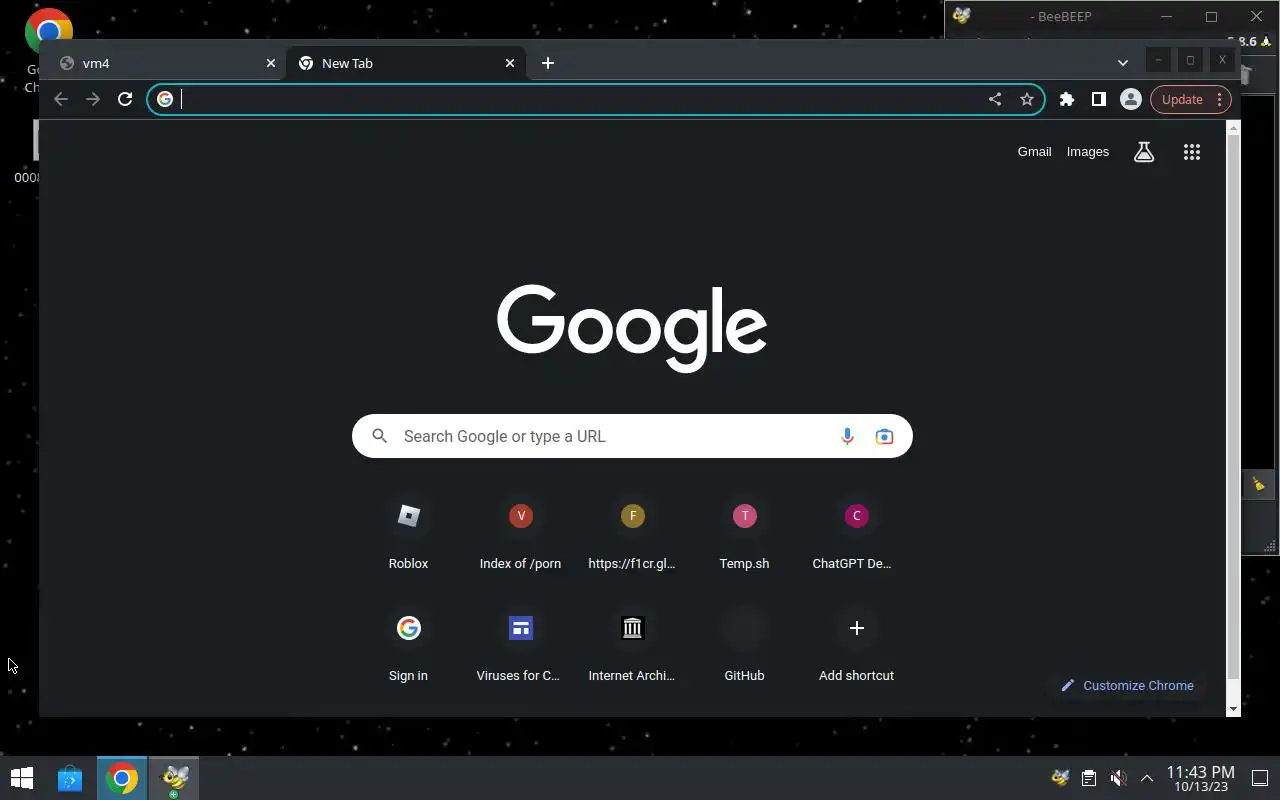
Task: Open the notification center icon
Action: click(x=1260, y=778)
